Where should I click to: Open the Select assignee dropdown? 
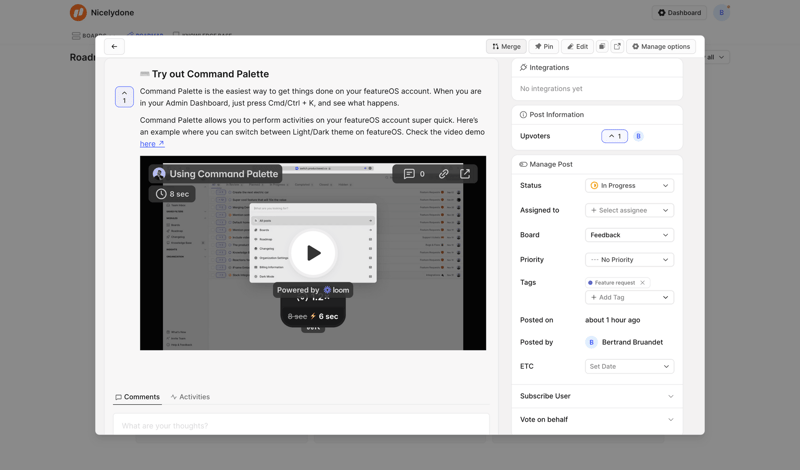pos(629,210)
